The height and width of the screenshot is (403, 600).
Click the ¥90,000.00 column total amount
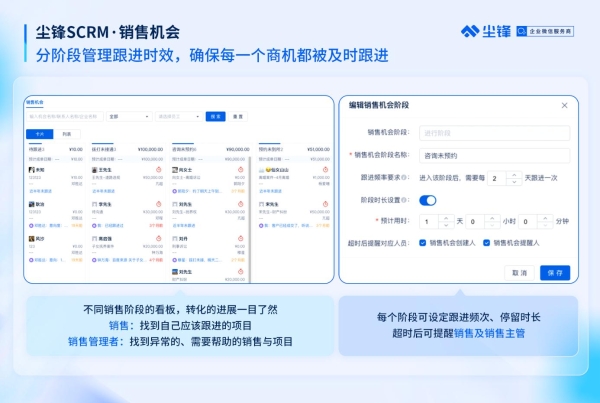tap(238, 149)
